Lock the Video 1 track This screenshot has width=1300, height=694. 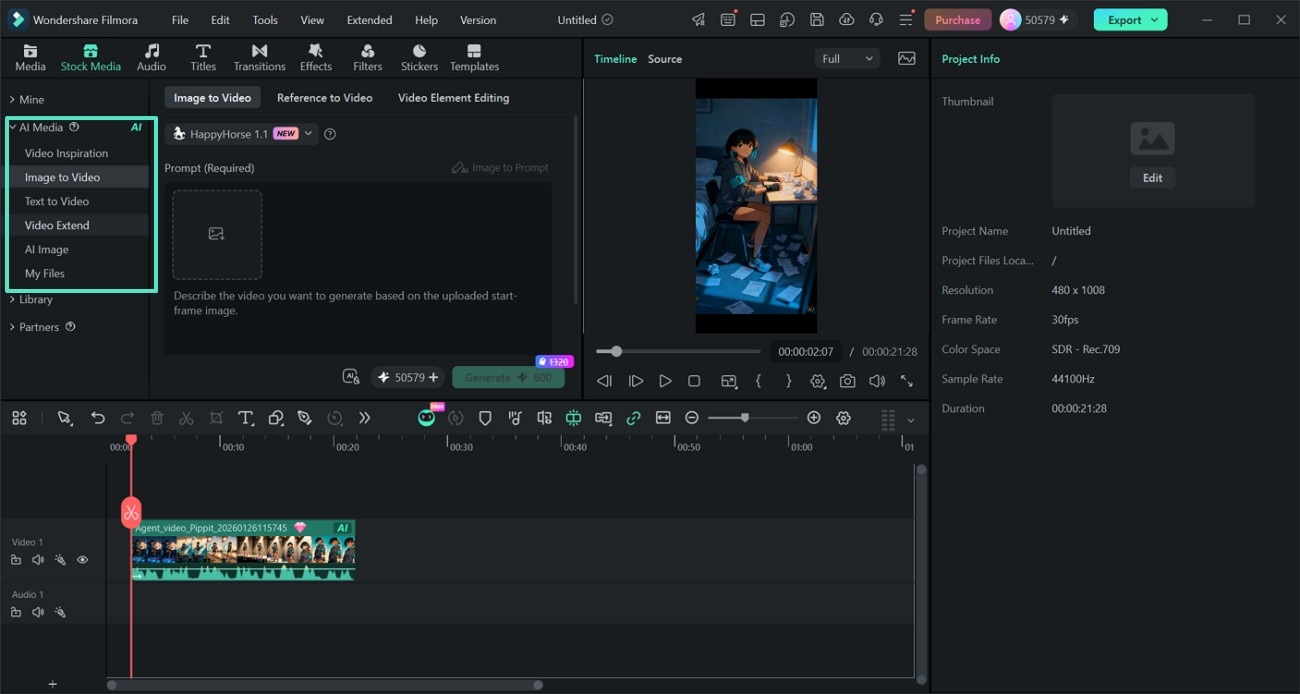(x=16, y=560)
